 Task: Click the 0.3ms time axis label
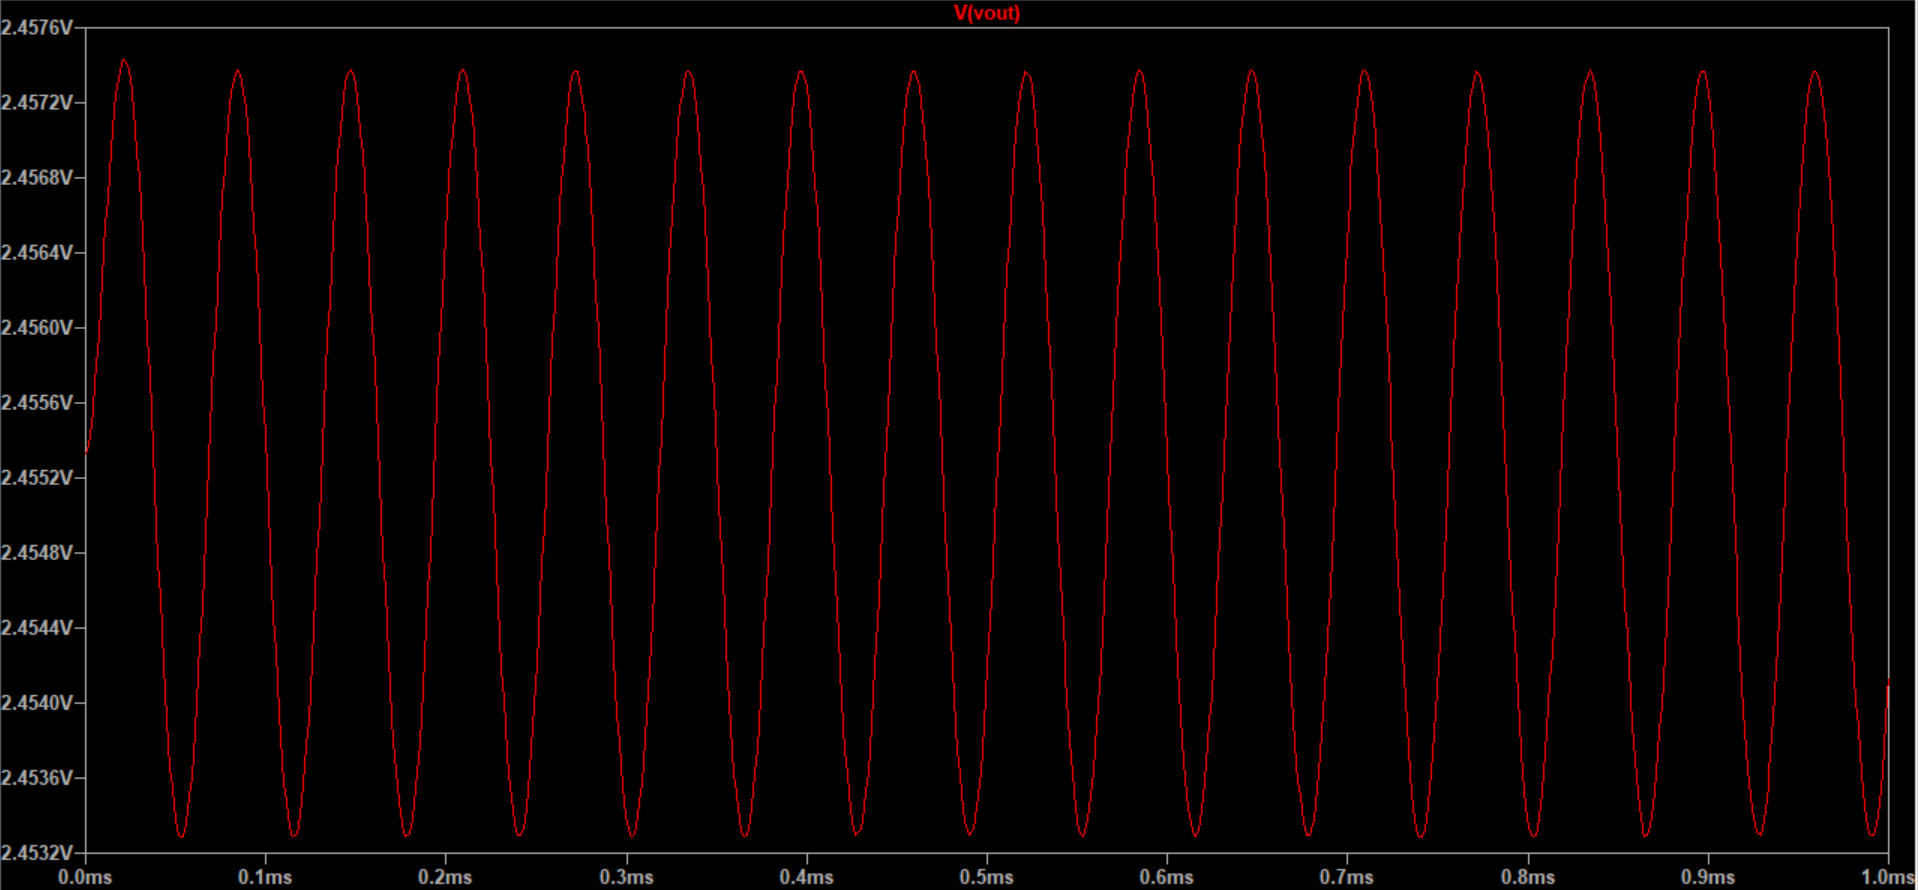point(626,877)
